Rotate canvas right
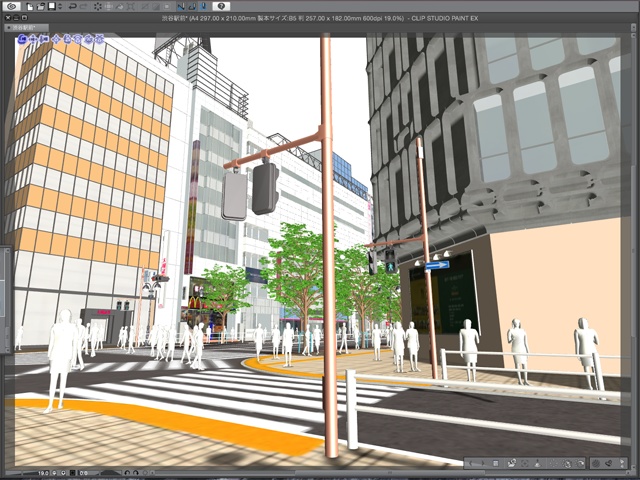Screen dimensions: 640x480 [136, 473]
